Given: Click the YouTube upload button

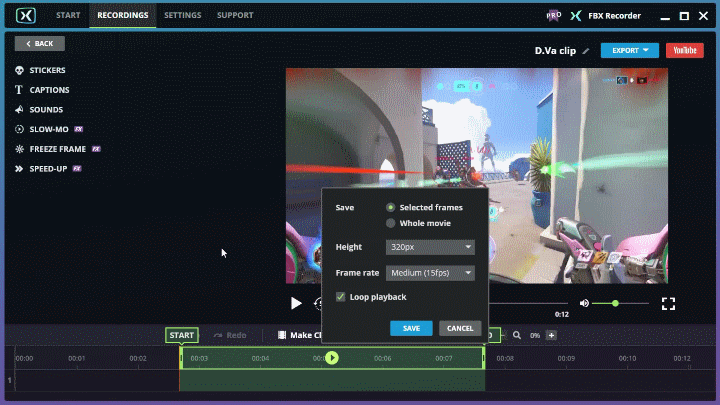Looking at the screenshot, I should coord(685,51).
